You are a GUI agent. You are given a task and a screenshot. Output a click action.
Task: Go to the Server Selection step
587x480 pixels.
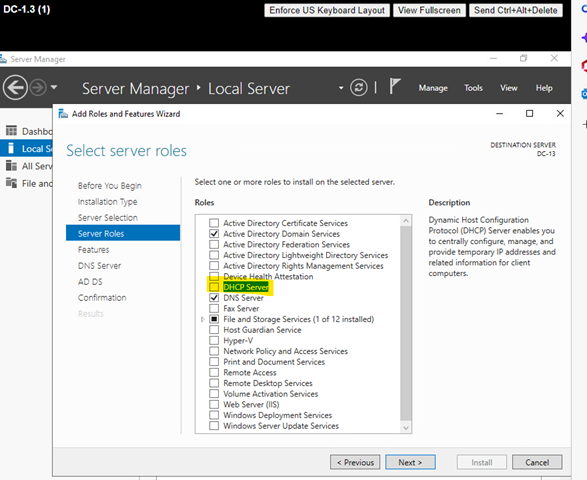coord(108,218)
